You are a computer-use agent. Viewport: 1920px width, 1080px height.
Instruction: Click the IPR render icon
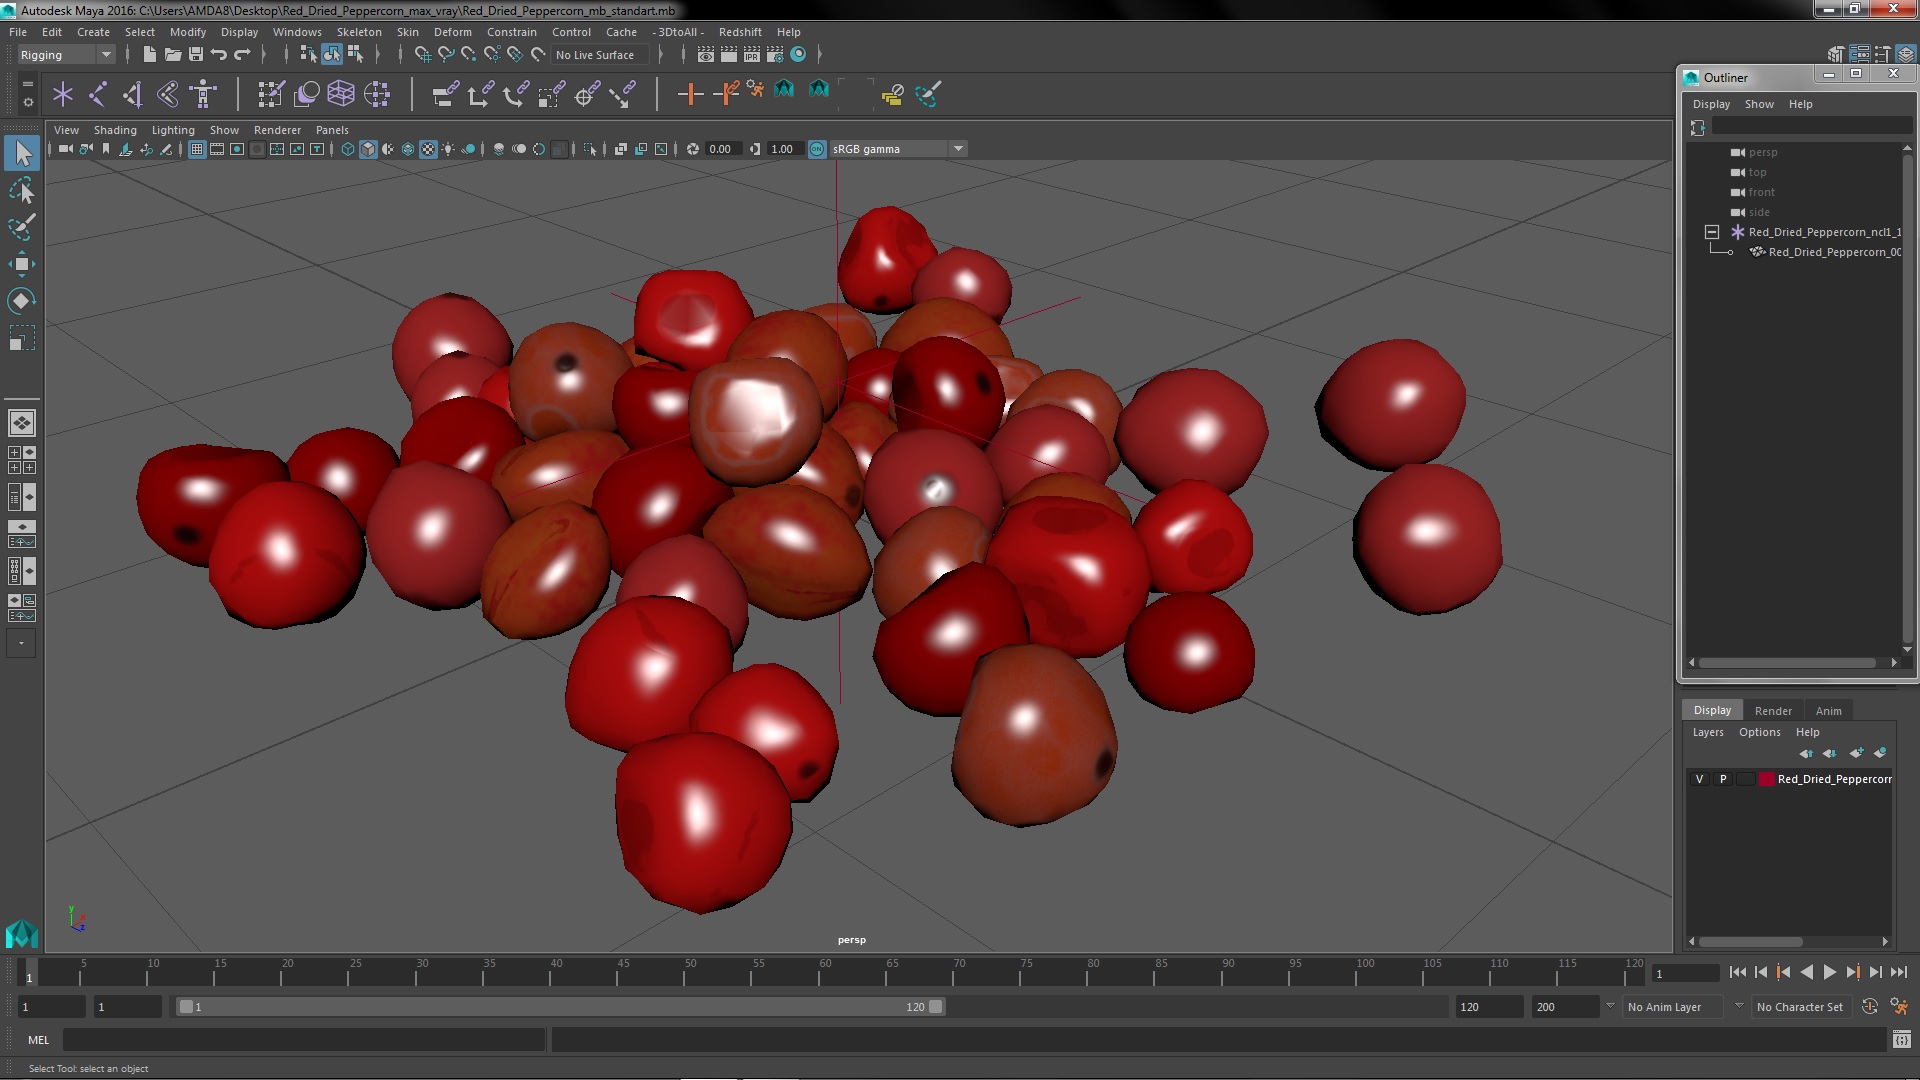[752, 55]
